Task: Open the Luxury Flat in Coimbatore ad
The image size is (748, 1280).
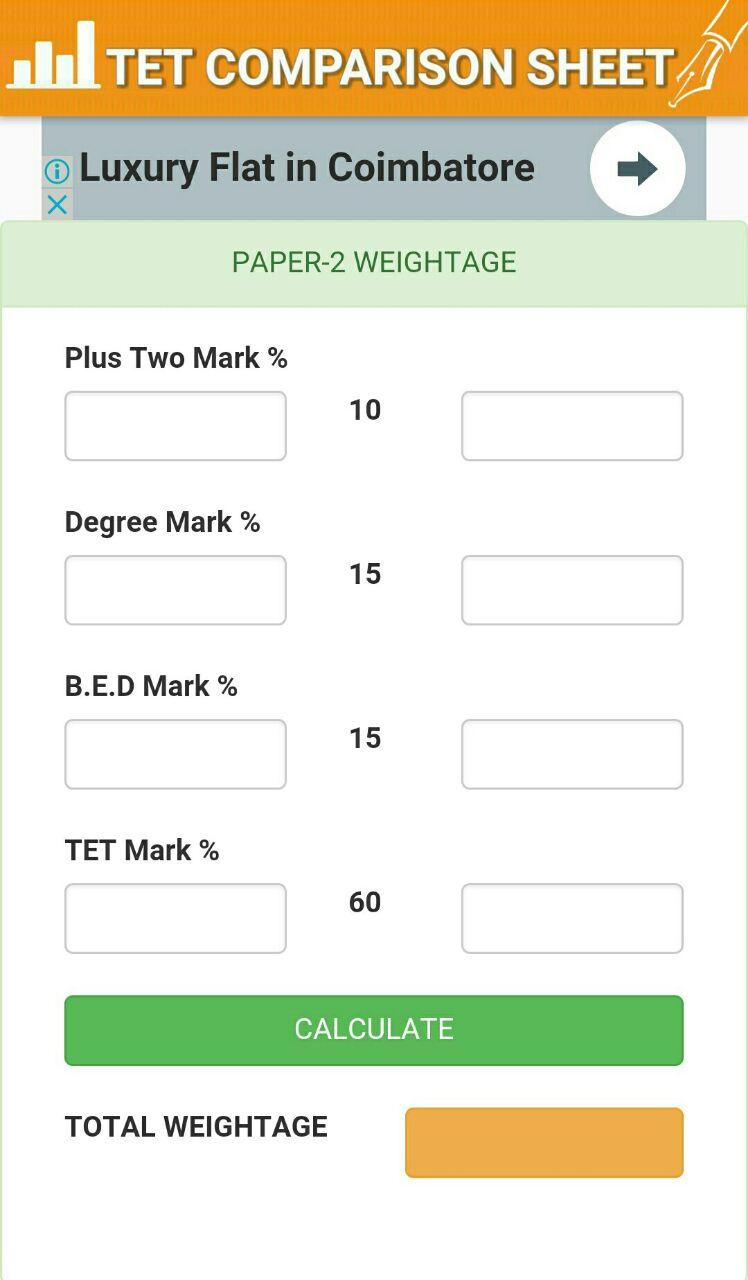Action: [x=307, y=168]
